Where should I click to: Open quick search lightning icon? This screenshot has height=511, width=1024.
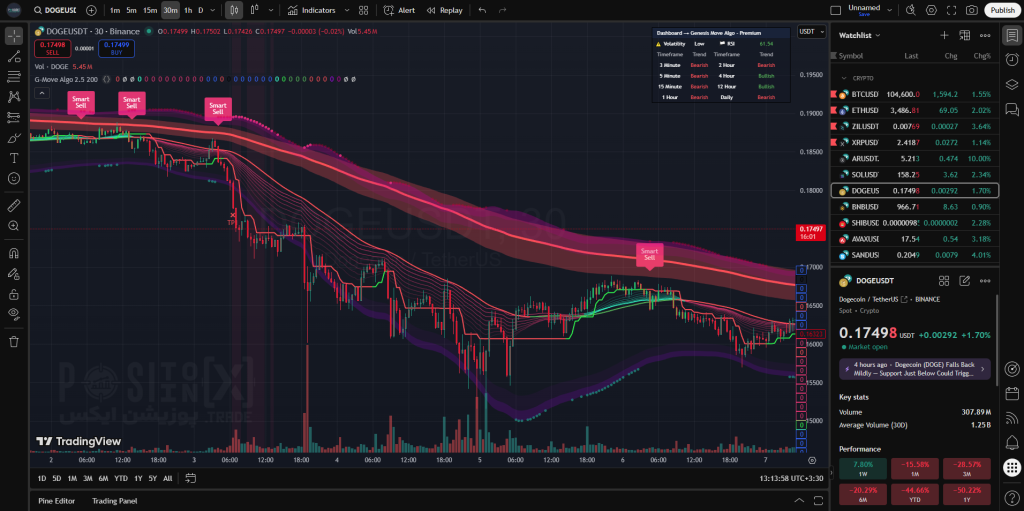[x=910, y=10]
